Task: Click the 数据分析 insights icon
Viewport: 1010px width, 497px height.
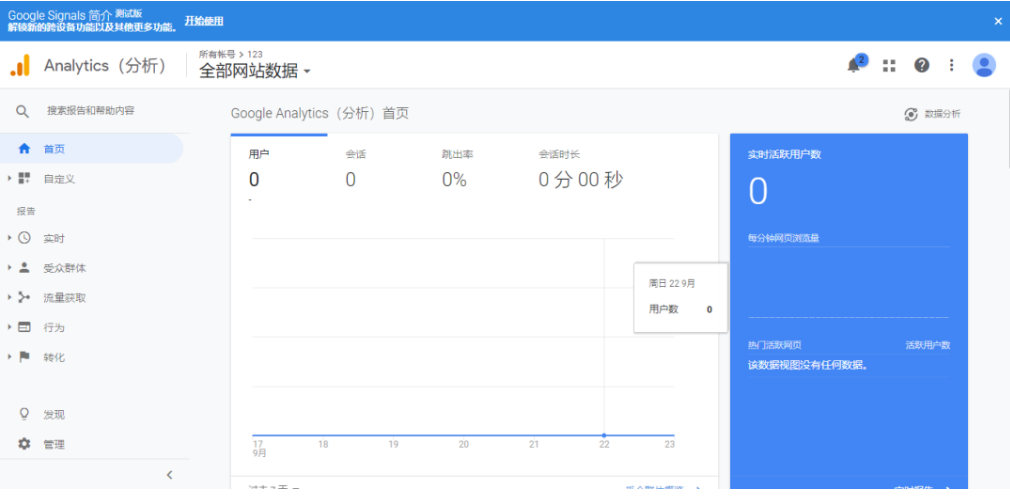Action: pyautogui.click(x=910, y=114)
